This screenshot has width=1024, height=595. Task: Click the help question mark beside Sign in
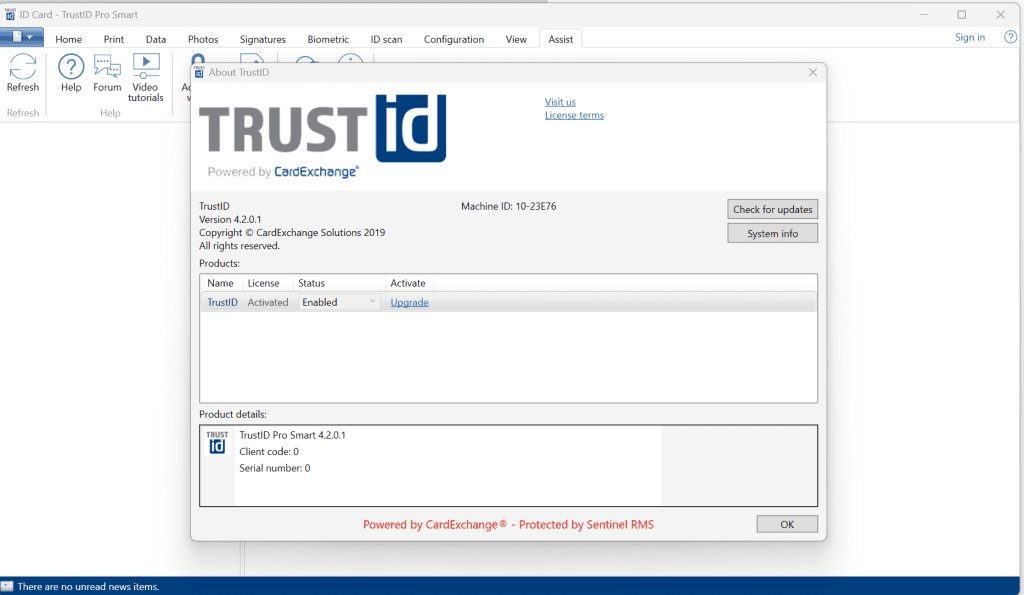(x=1010, y=37)
